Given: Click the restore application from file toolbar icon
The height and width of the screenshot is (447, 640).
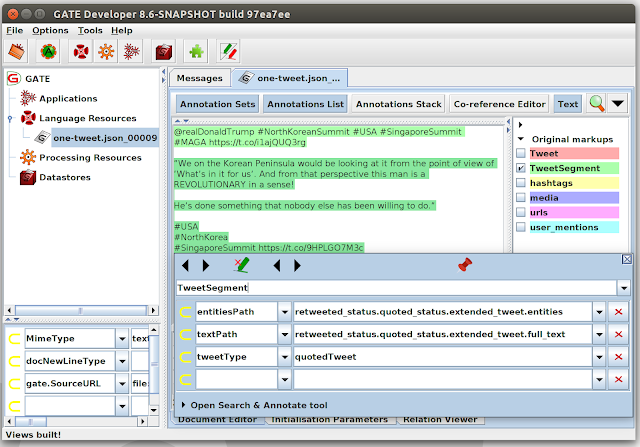Looking at the screenshot, I should [16, 51].
